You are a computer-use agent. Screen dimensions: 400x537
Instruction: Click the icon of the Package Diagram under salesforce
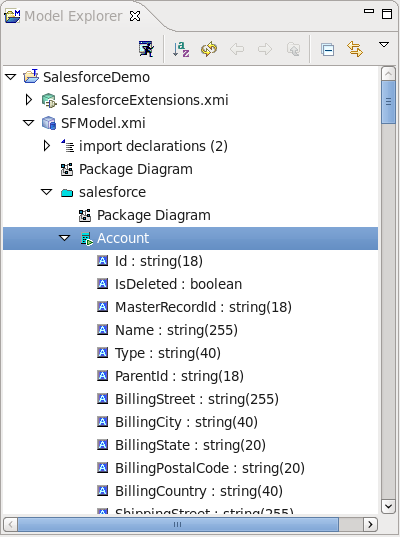(85, 215)
